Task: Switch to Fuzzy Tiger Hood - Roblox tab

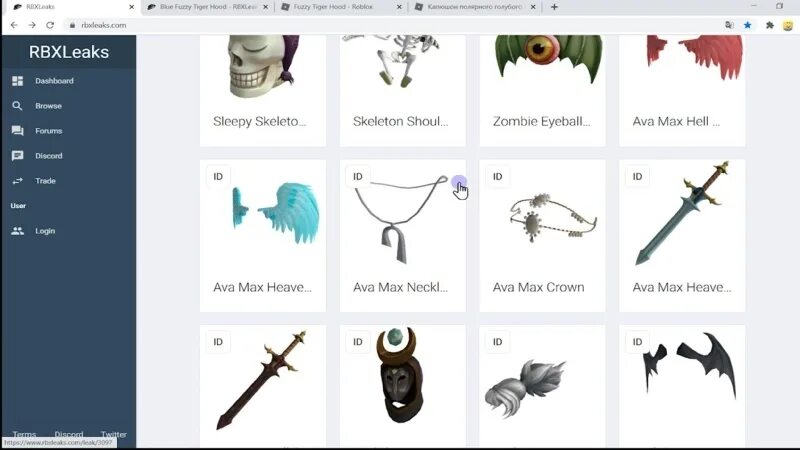Action: click(x=341, y=7)
